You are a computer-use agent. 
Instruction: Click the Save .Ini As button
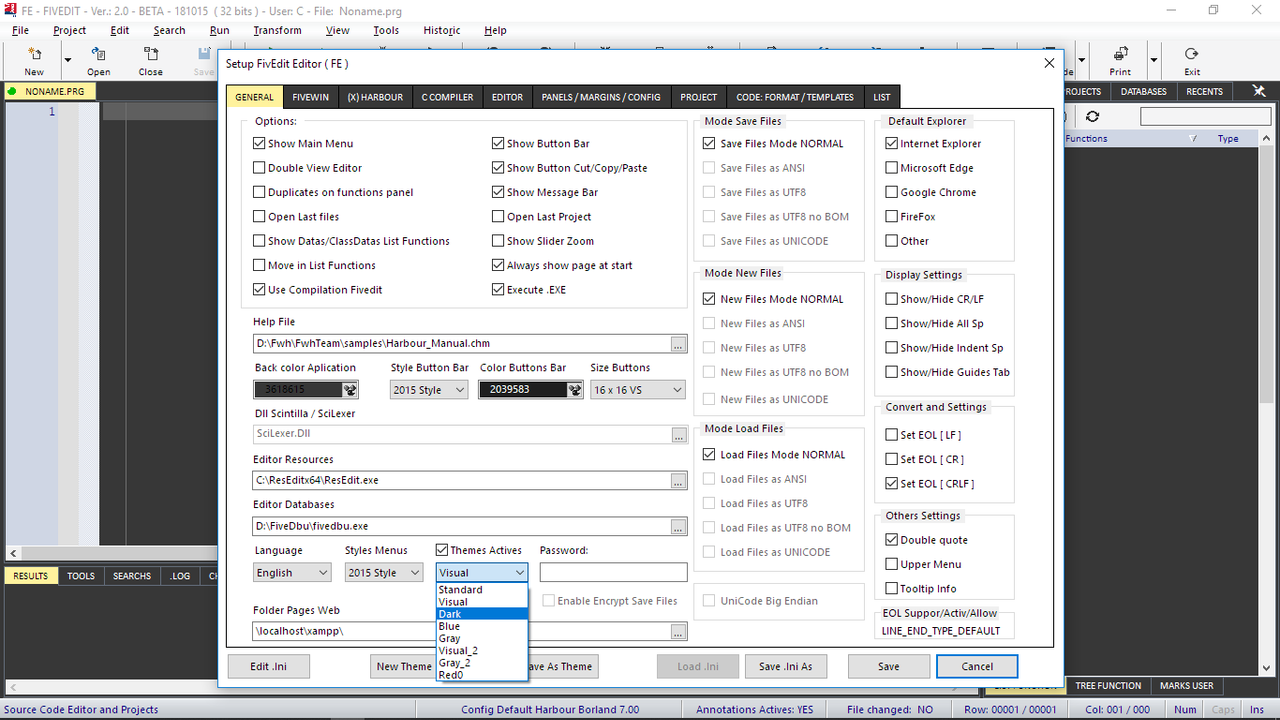[786, 666]
